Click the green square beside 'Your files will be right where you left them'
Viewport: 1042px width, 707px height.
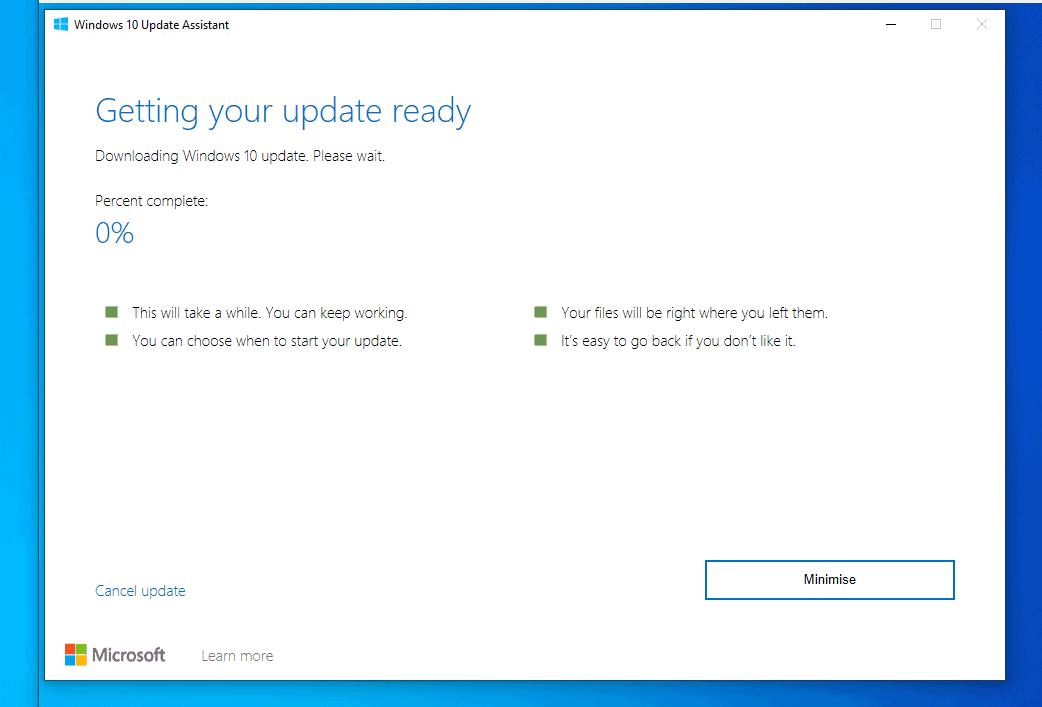coord(540,311)
